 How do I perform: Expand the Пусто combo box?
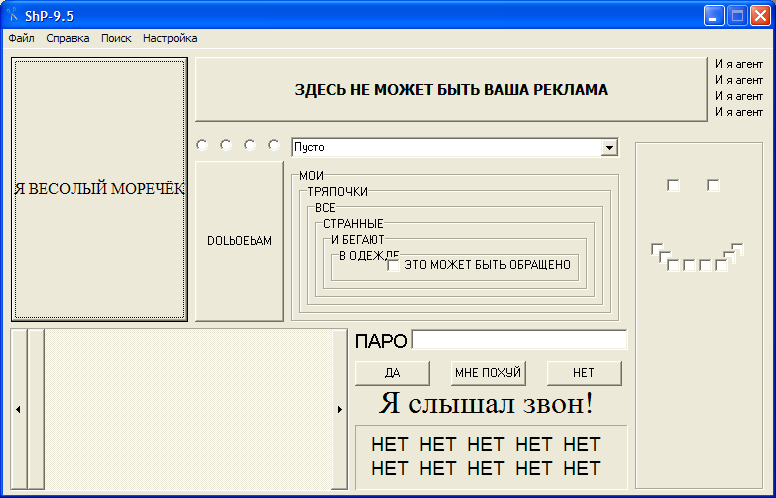pyautogui.click(x=609, y=148)
